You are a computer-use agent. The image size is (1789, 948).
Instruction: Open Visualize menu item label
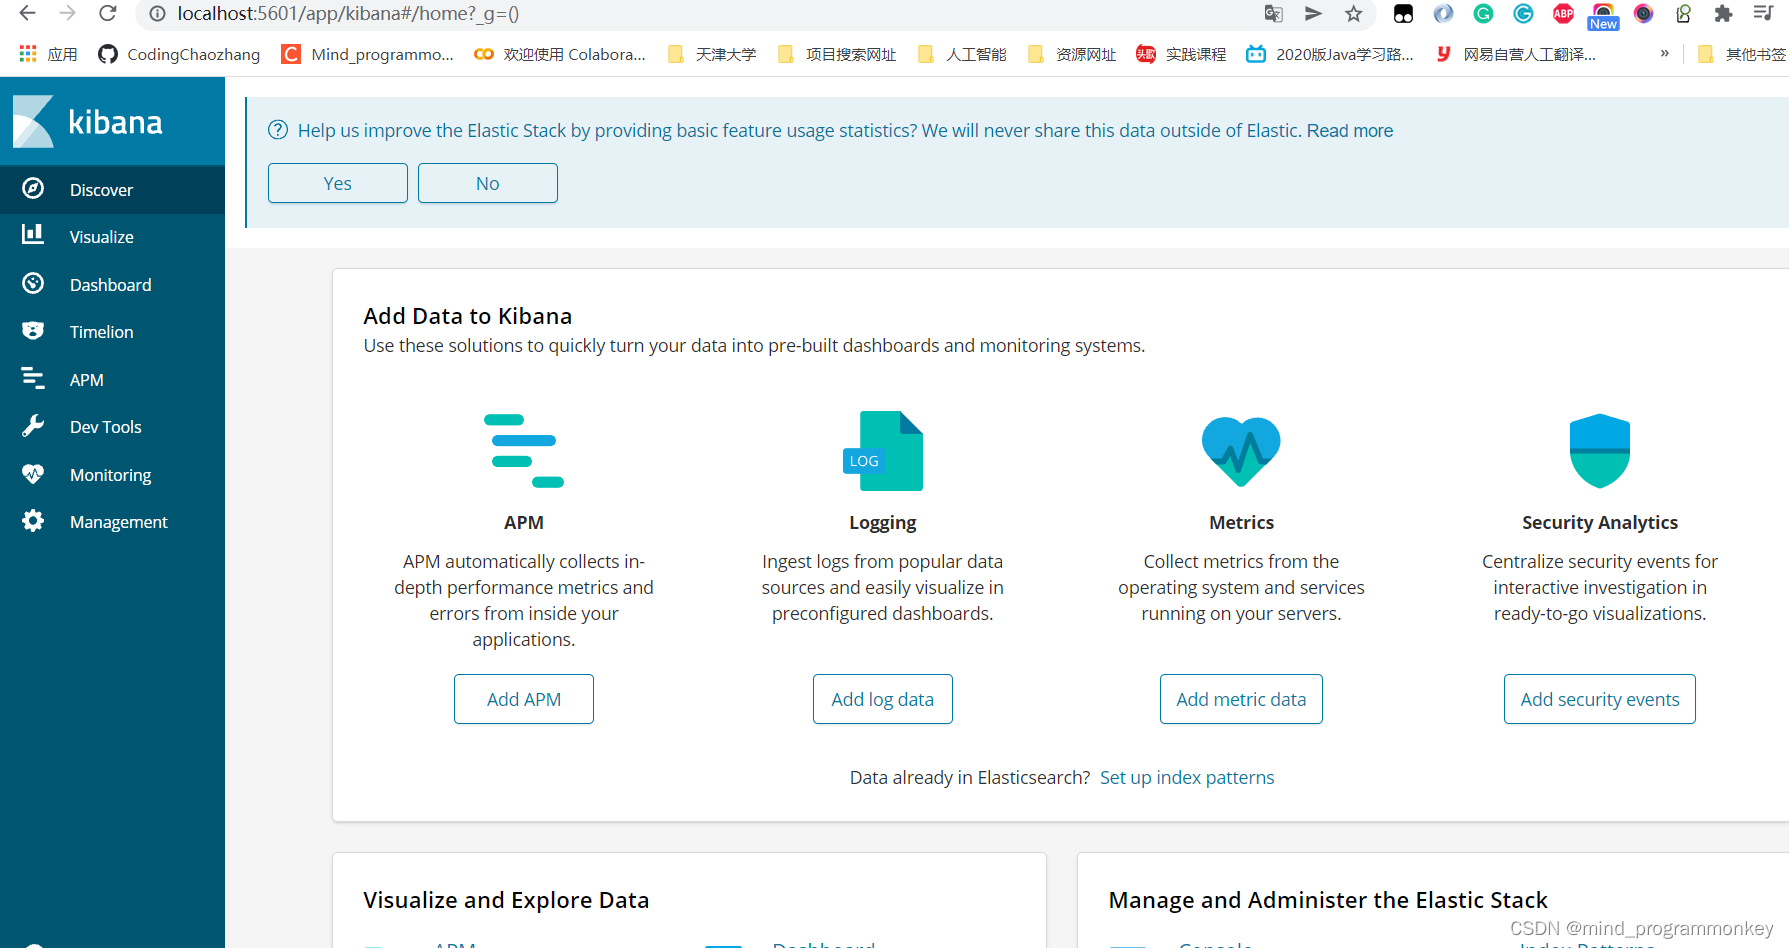point(101,237)
